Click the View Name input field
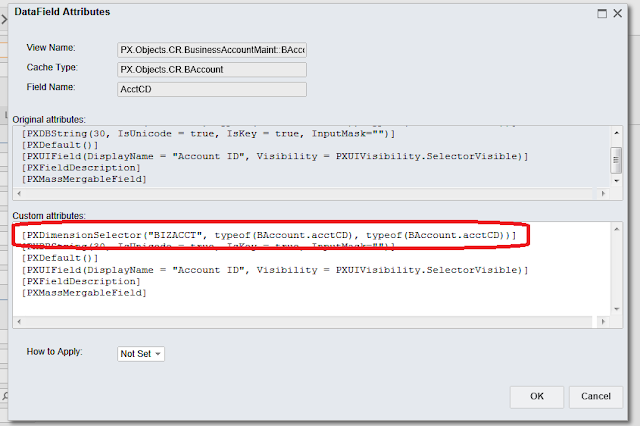The height and width of the screenshot is (426, 640). tap(212, 50)
